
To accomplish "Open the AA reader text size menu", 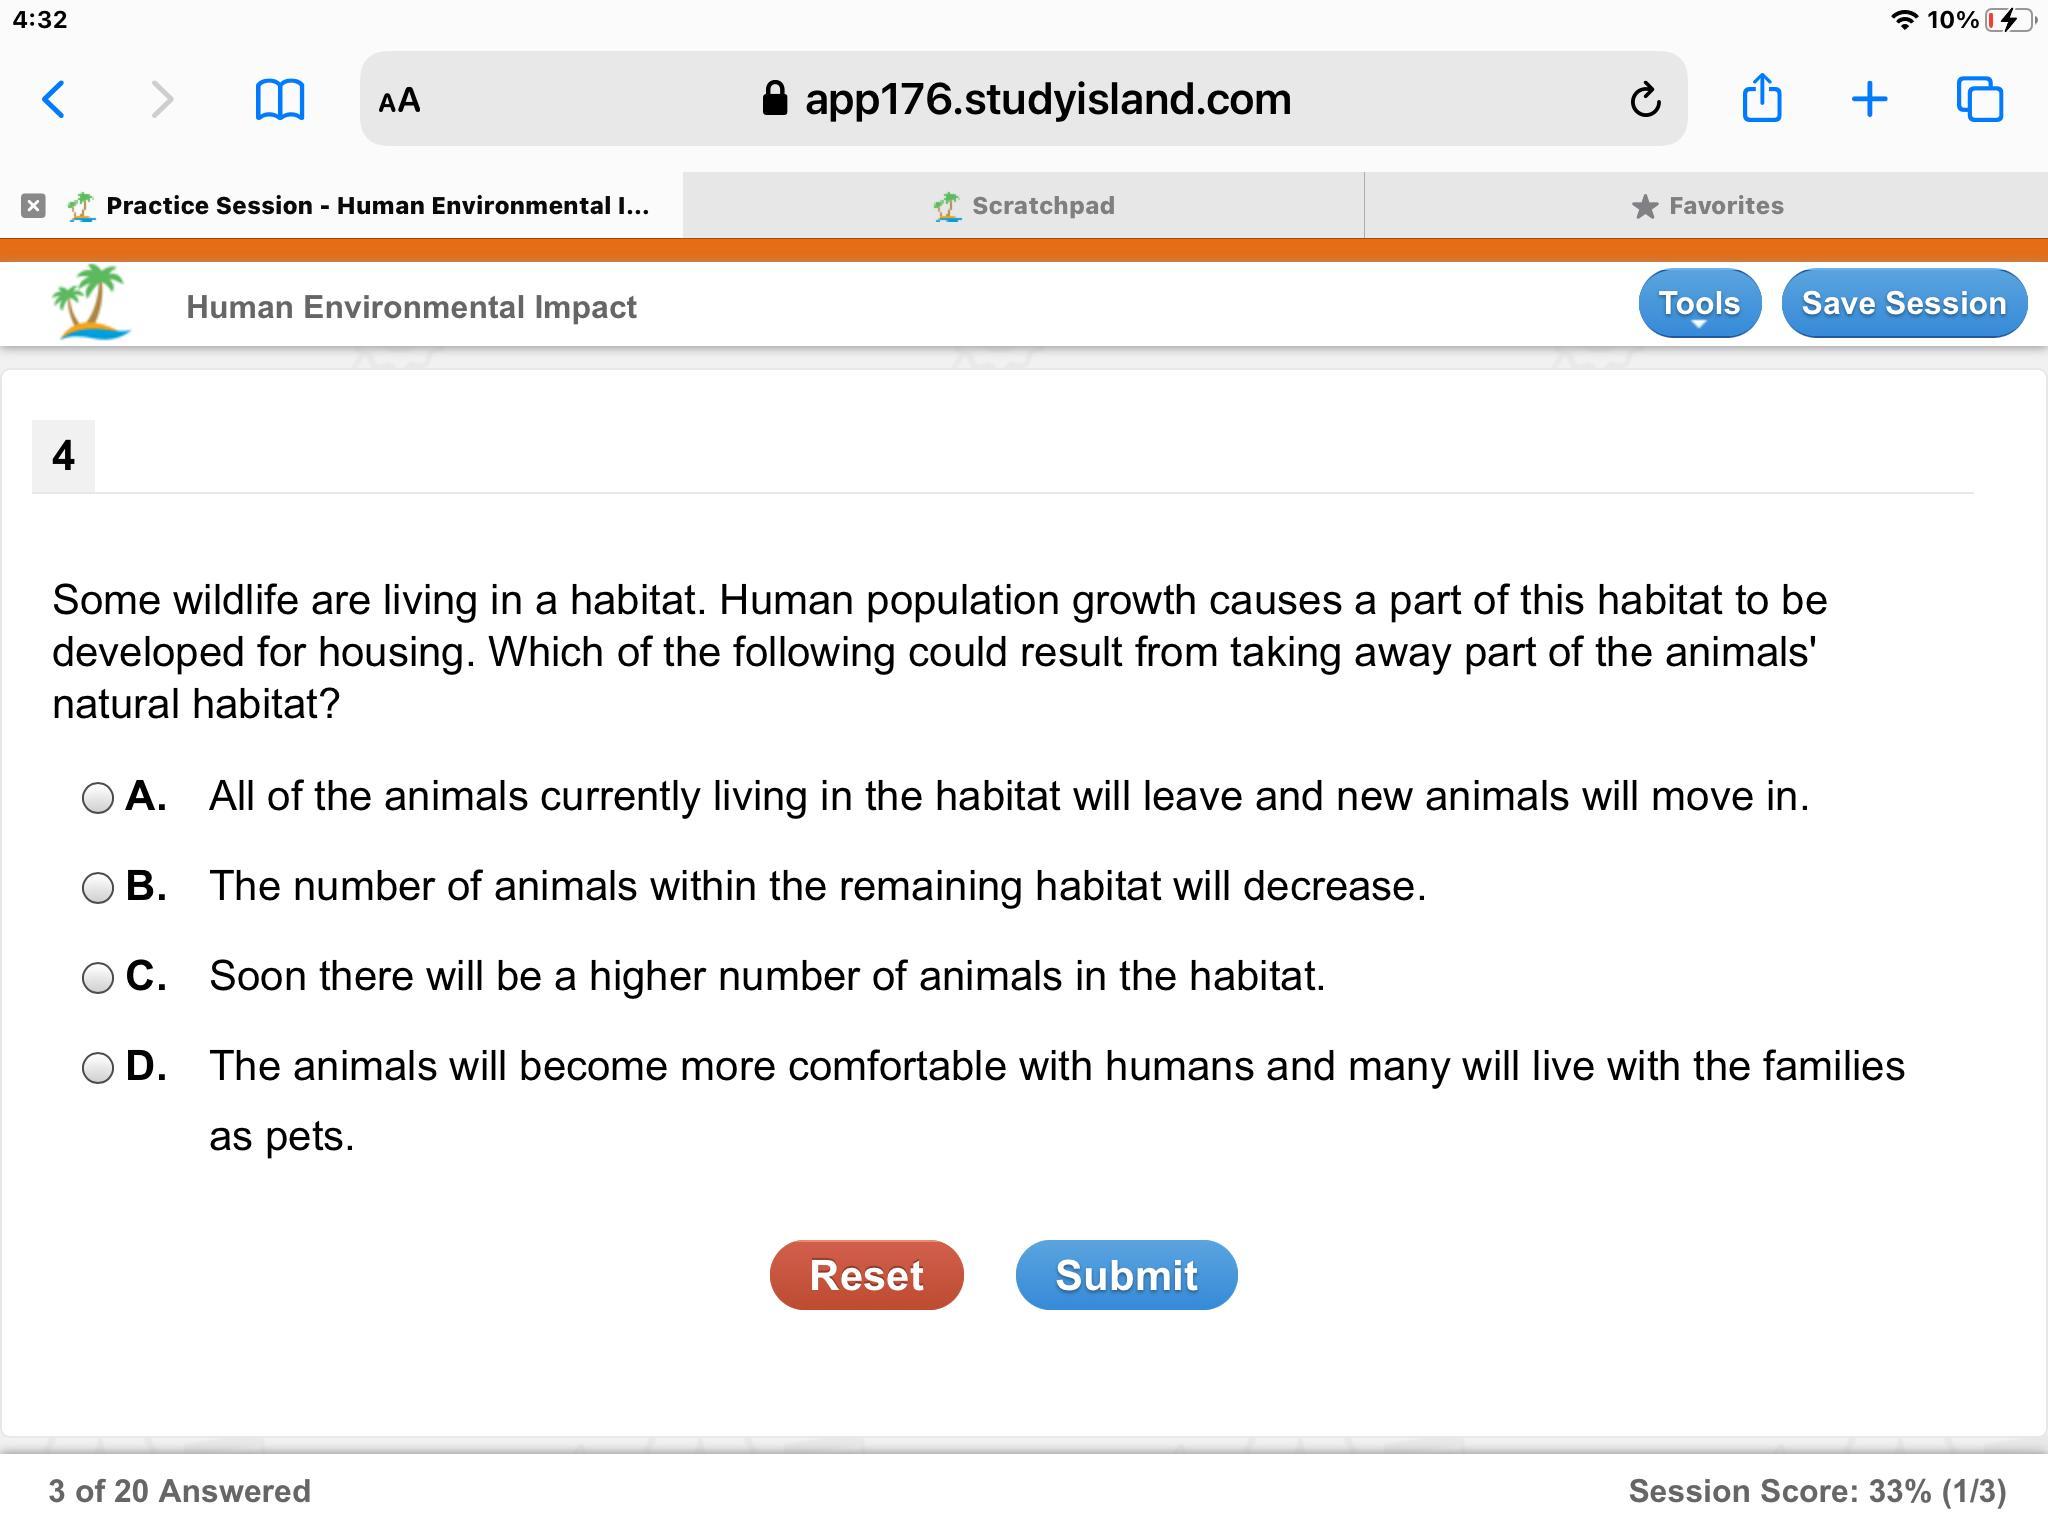I will (x=399, y=100).
